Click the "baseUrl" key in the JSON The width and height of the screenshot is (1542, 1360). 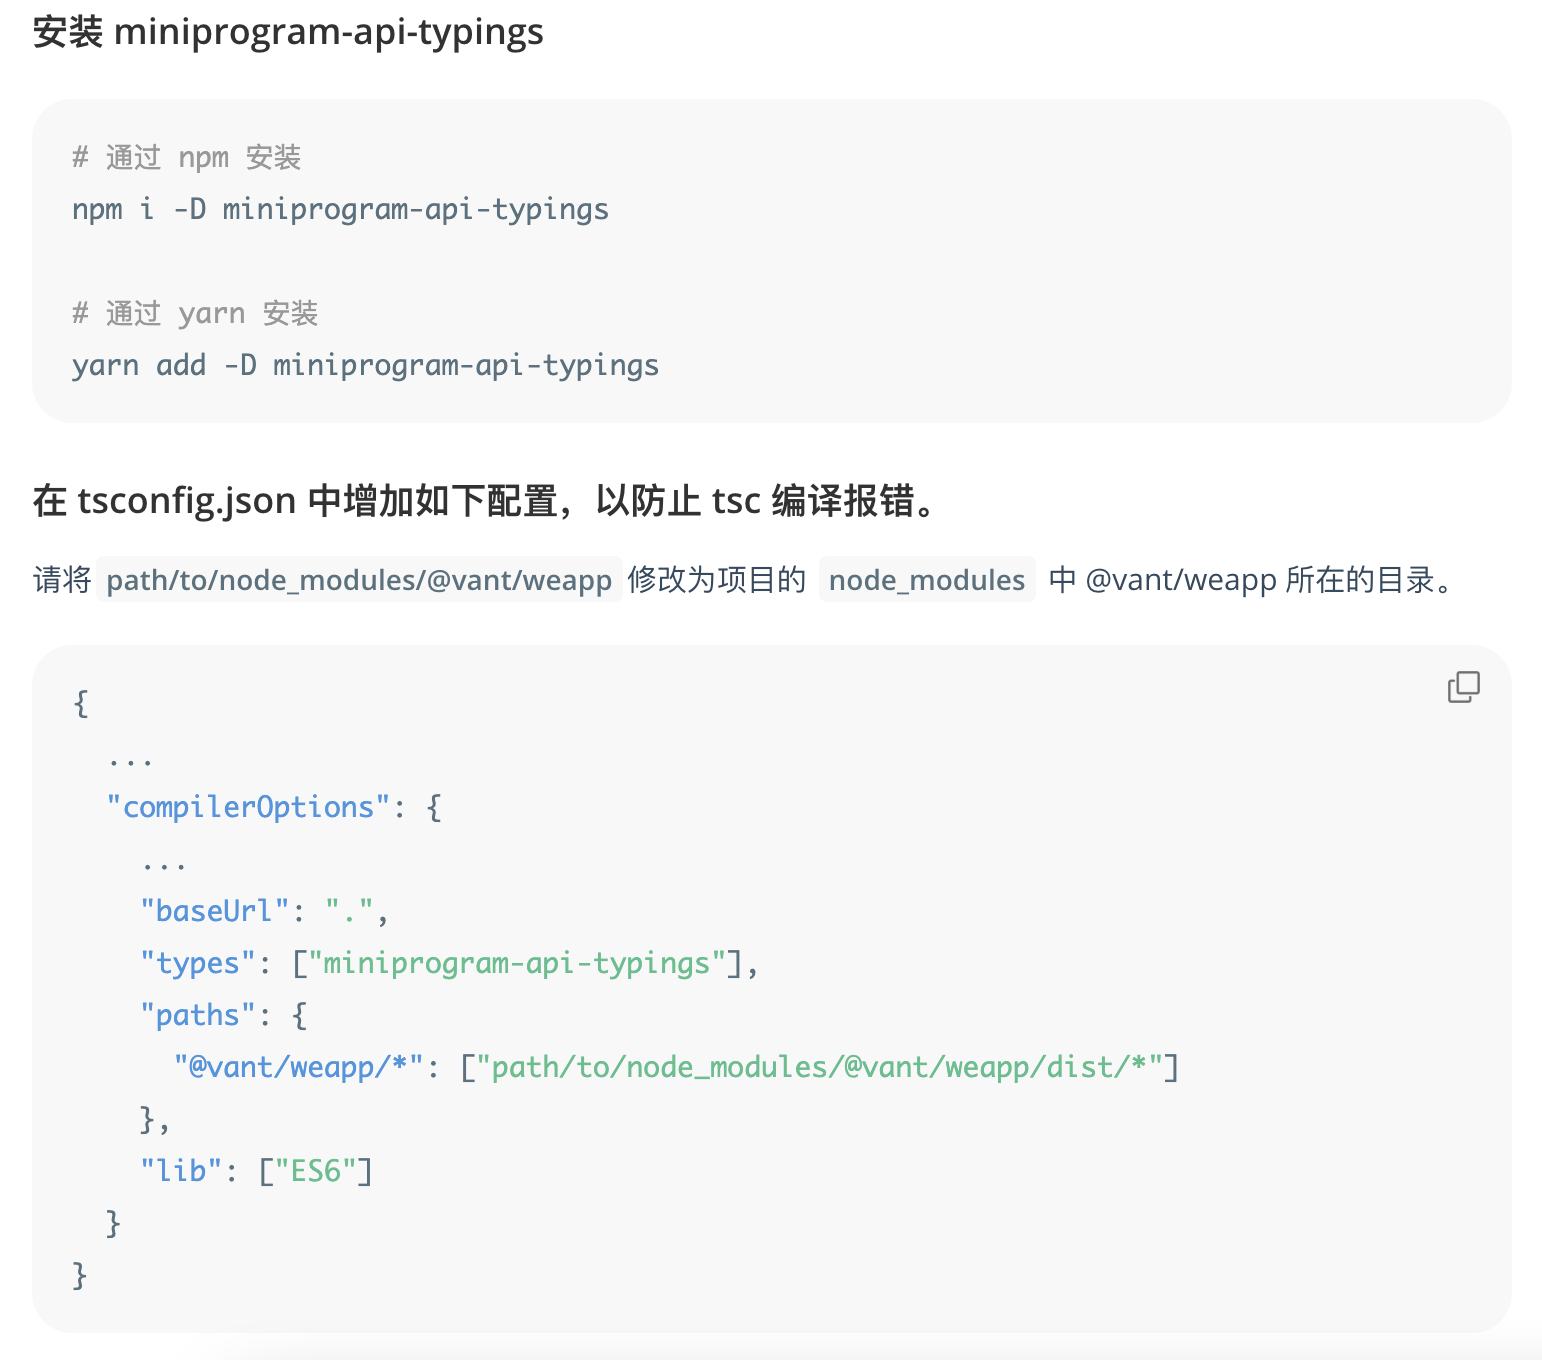[x=214, y=911]
